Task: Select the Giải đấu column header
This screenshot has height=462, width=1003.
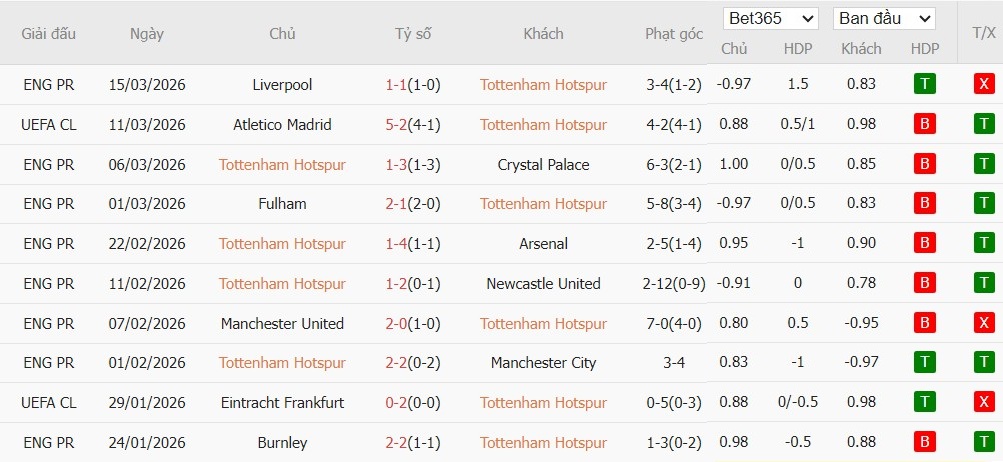Action: click(x=49, y=33)
